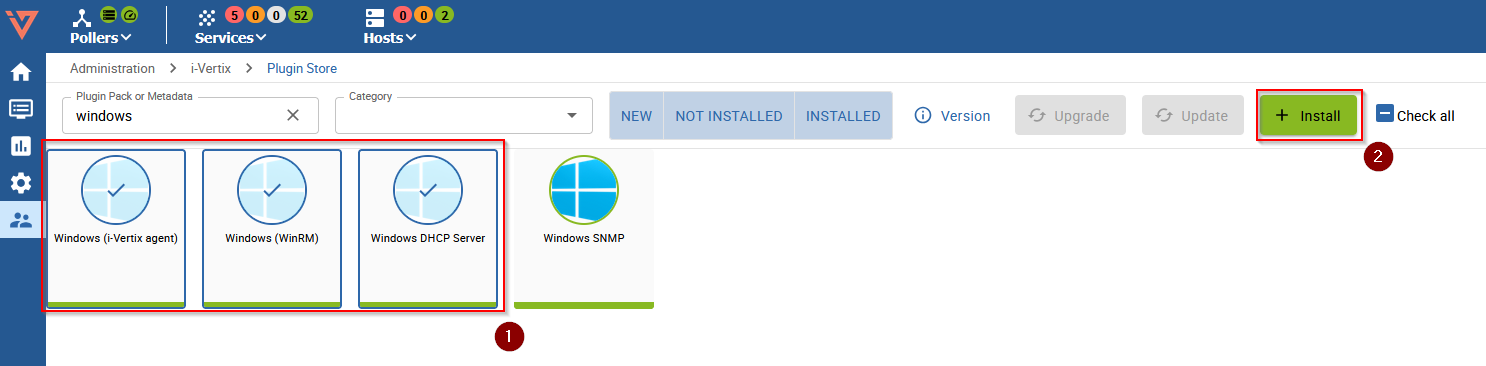
Task: Click the green poller database status icon
Action: coord(109,15)
